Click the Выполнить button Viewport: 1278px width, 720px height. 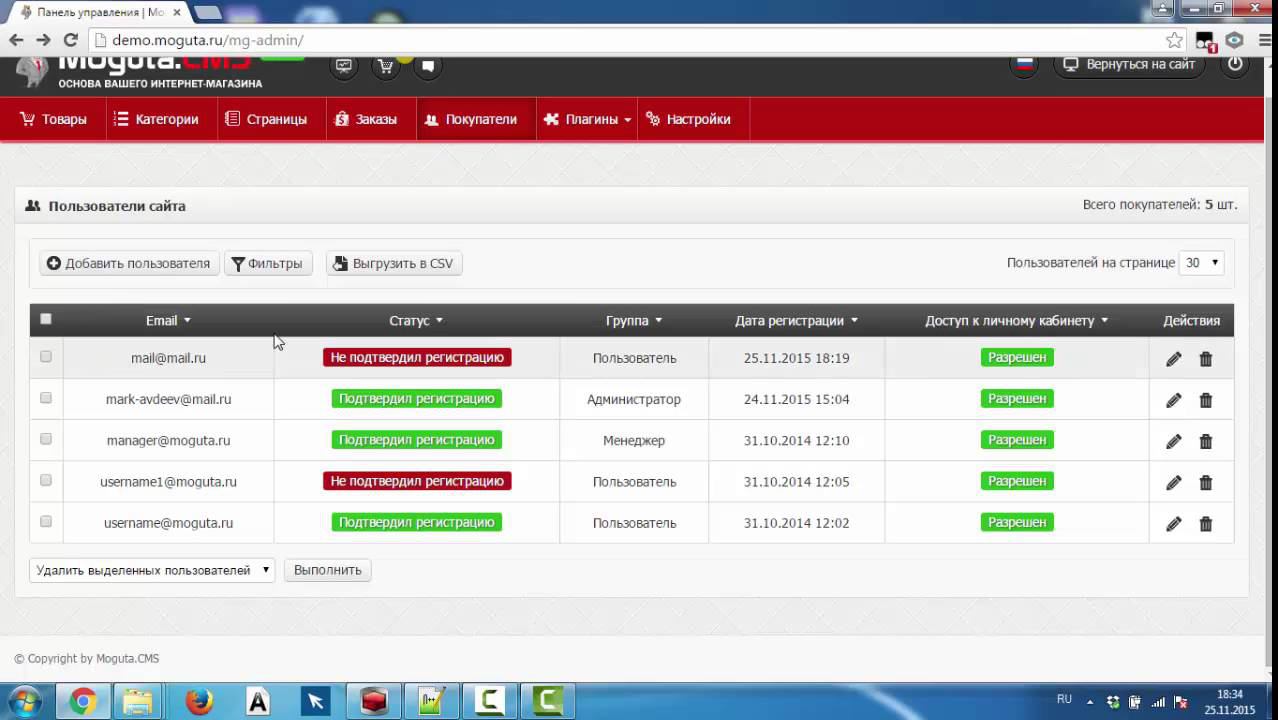click(x=328, y=570)
